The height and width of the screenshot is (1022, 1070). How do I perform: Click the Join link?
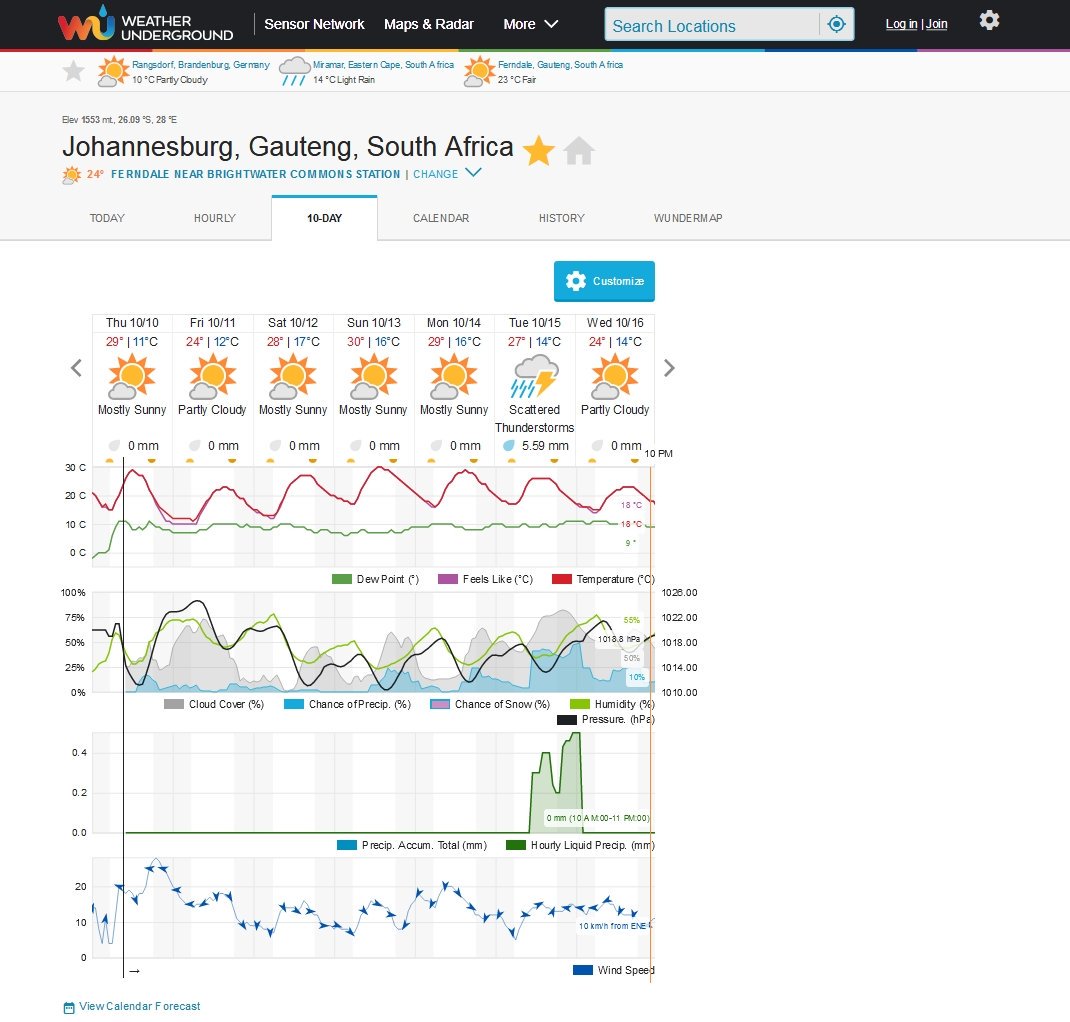(x=936, y=23)
